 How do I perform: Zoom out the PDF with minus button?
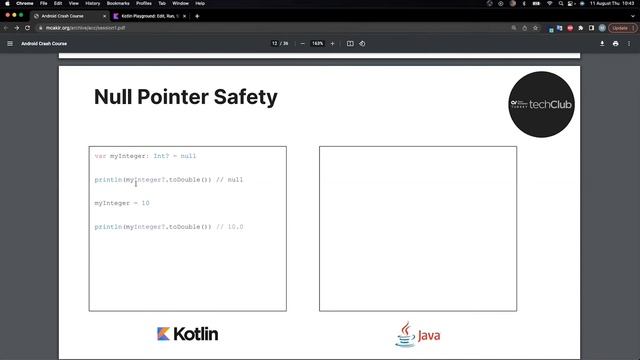tap(302, 44)
